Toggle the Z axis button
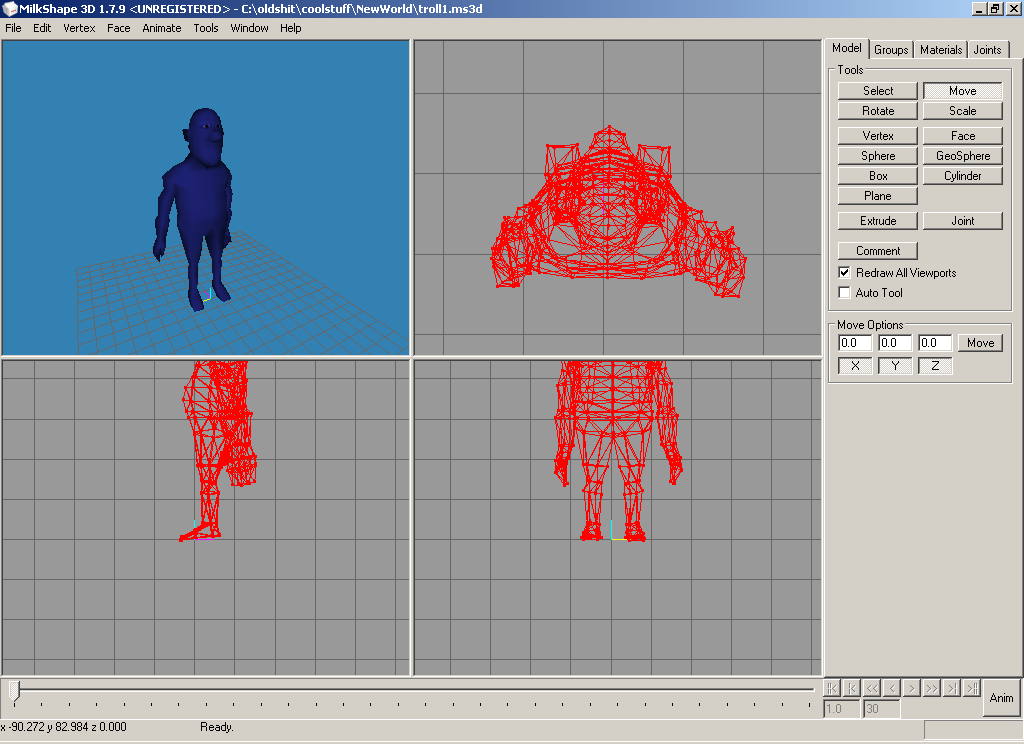The image size is (1024, 744). pyautogui.click(x=935, y=366)
